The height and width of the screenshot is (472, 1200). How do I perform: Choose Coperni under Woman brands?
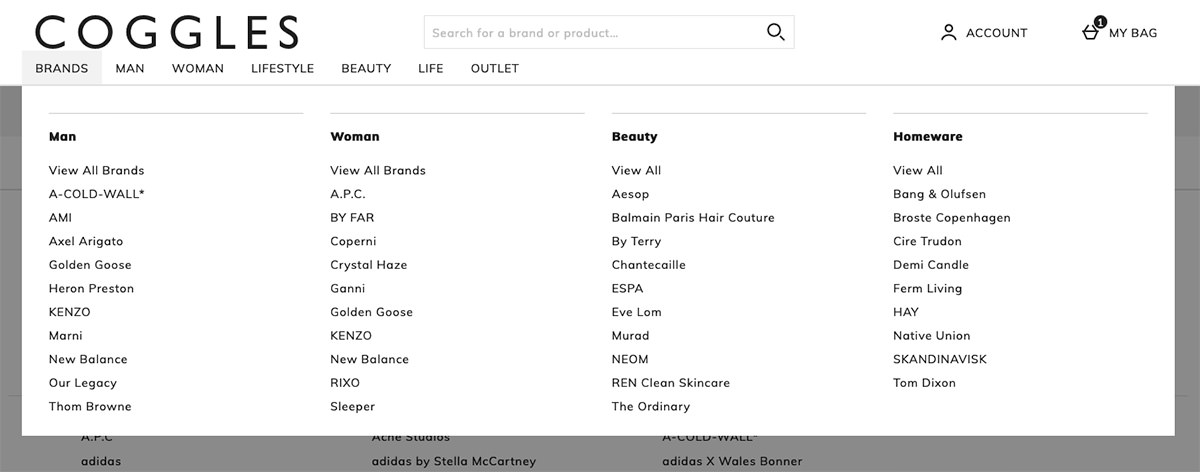click(x=353, y=241)
